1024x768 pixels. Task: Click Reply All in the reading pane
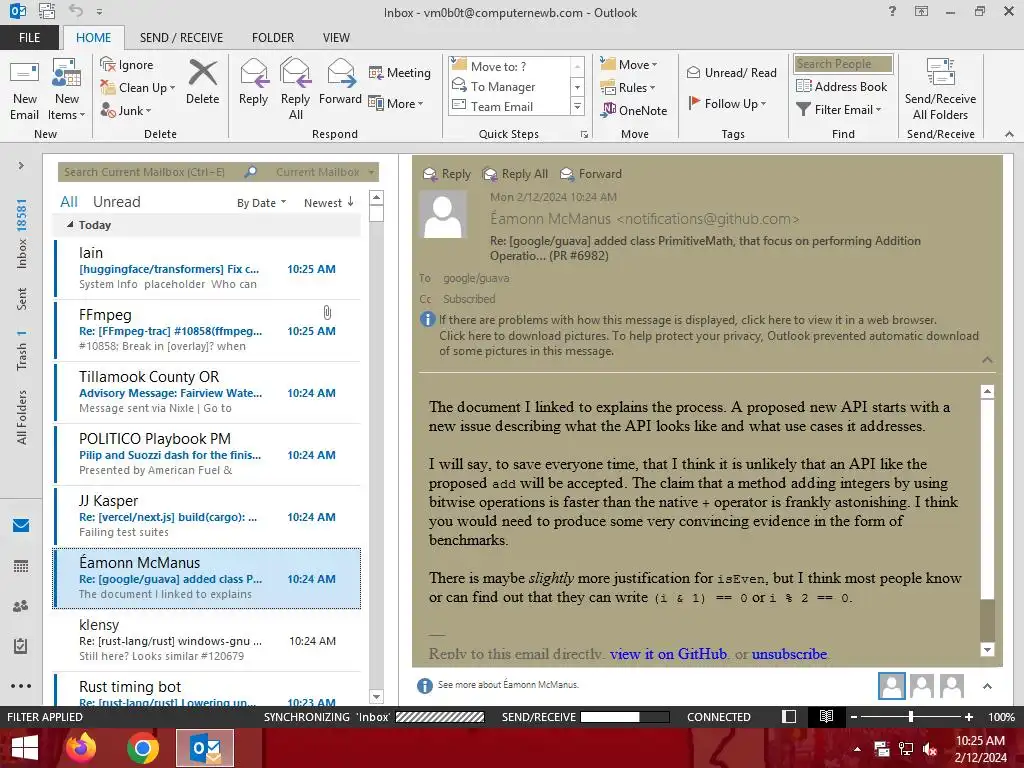click(515, 174)
